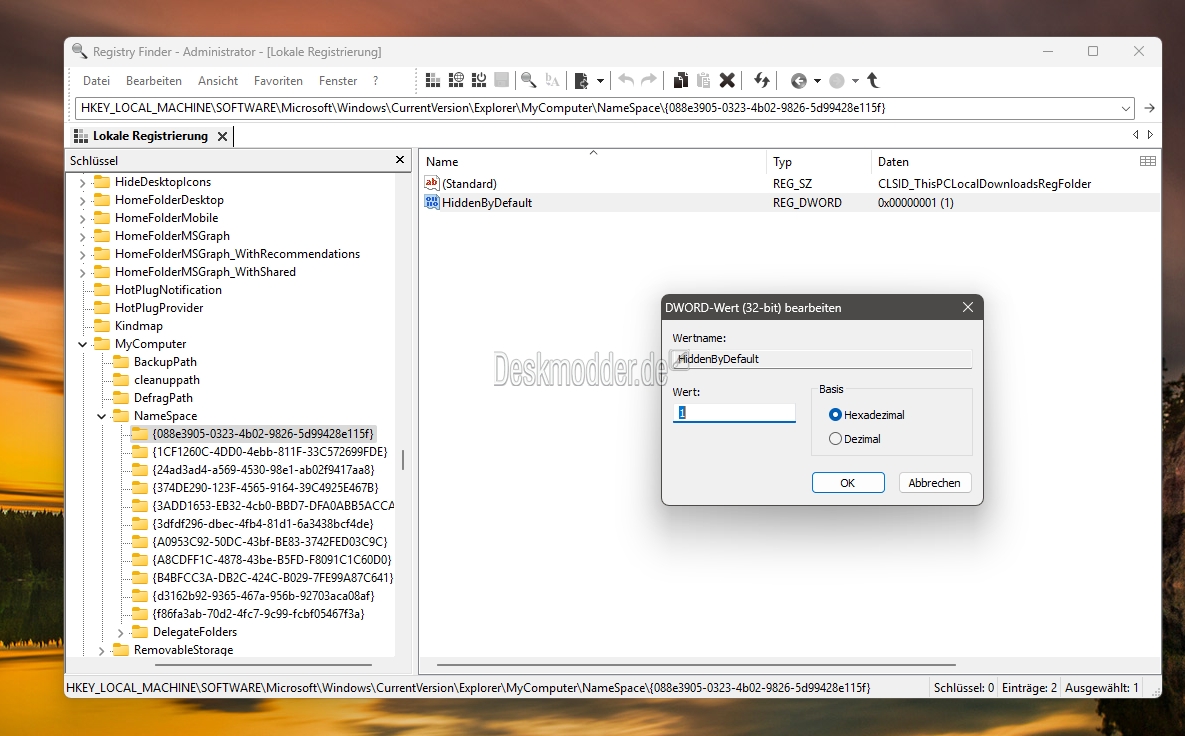Click the Replace icon in toolbar
The width and height of the screenshot is (1185, 736).
pyautogui.click(x=552, y=80)
